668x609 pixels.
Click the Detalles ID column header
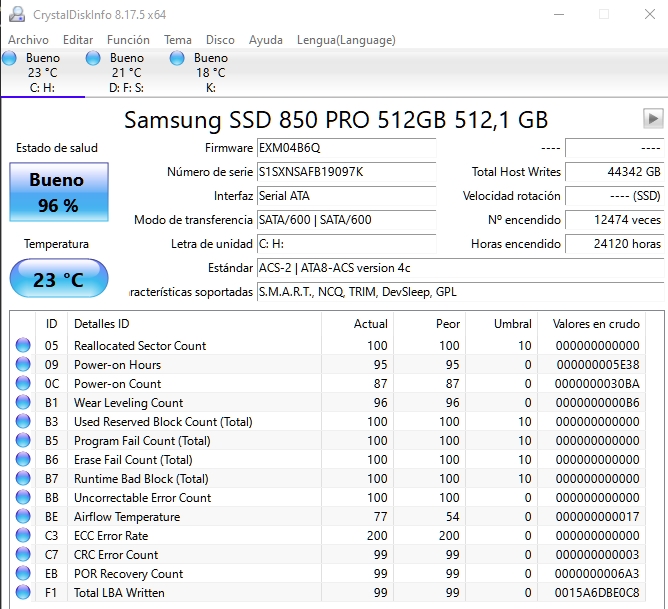194,324
